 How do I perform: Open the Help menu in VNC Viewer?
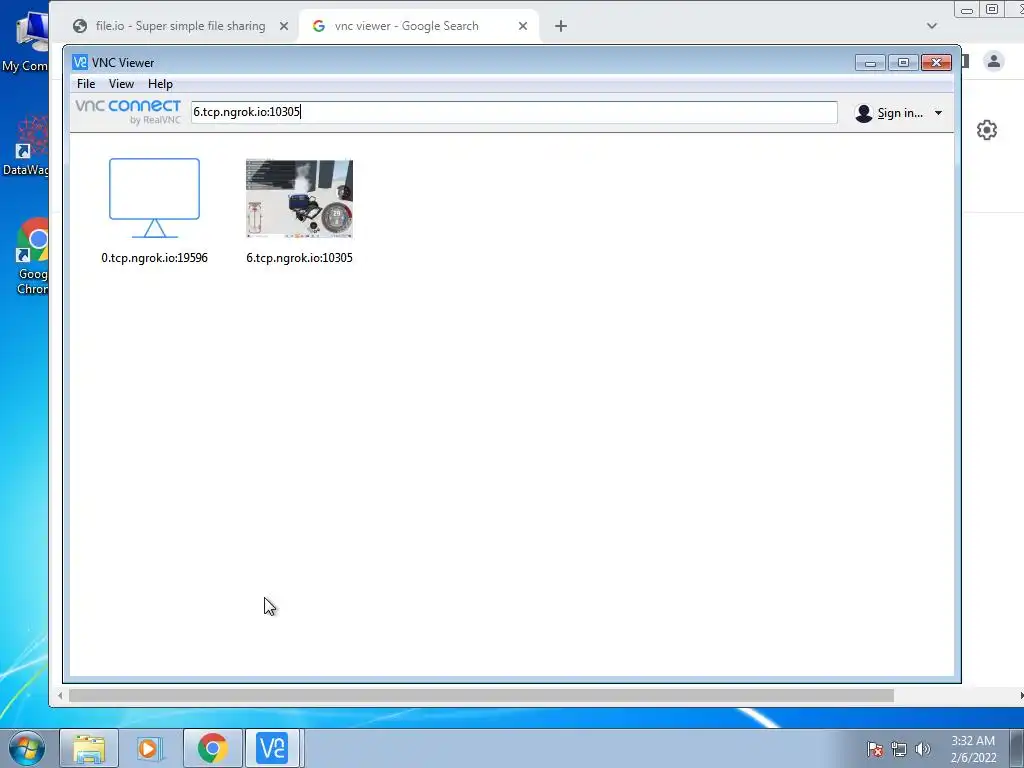160,84
